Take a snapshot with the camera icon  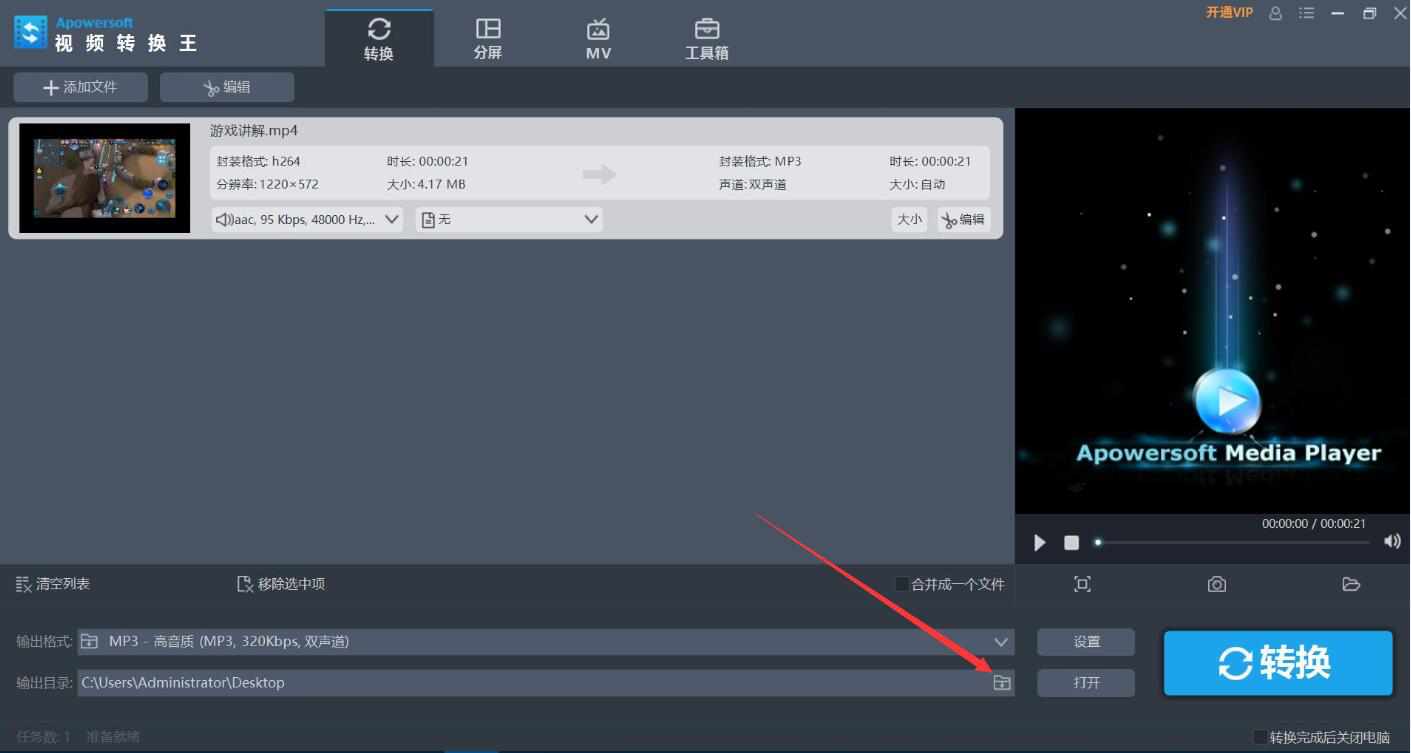coord(1217,584)
